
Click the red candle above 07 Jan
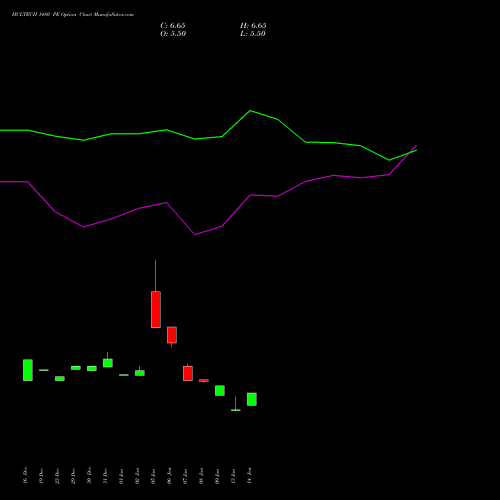[188, 373]
